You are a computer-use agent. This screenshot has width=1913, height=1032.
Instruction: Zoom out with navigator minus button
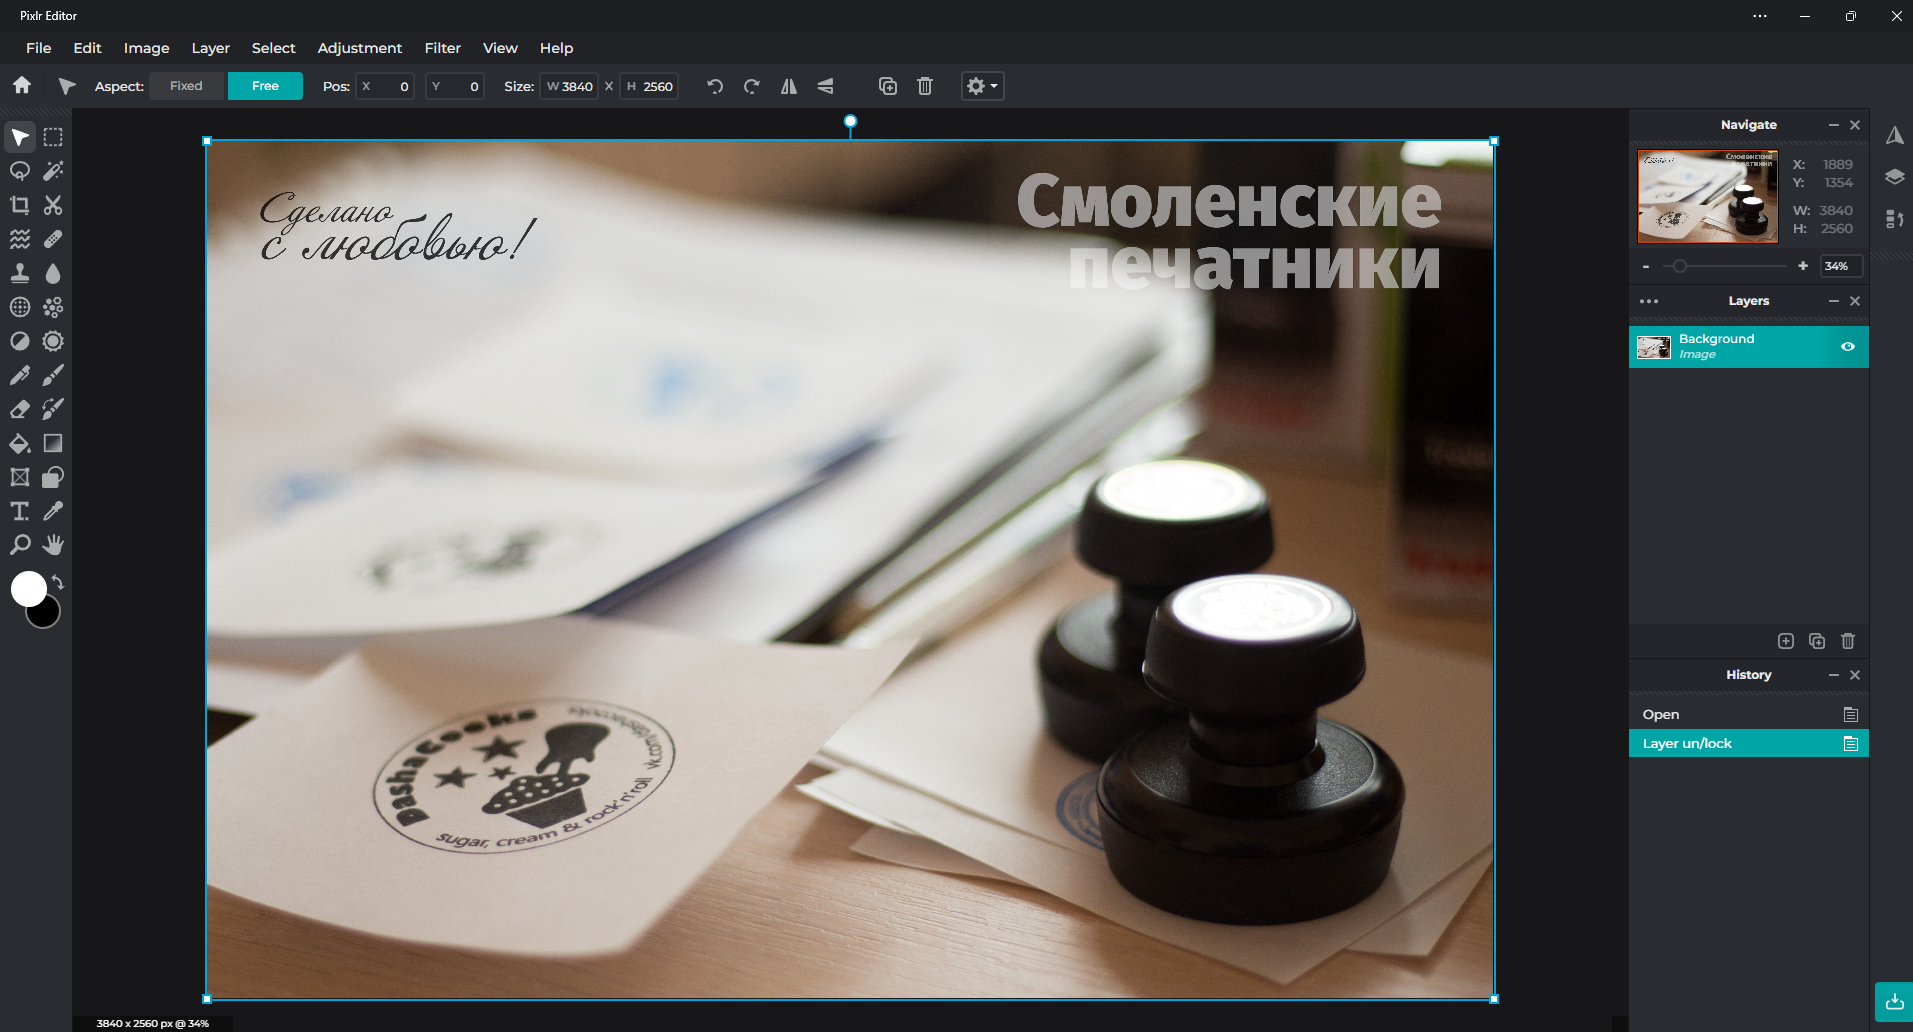[x=1646, y=266]
